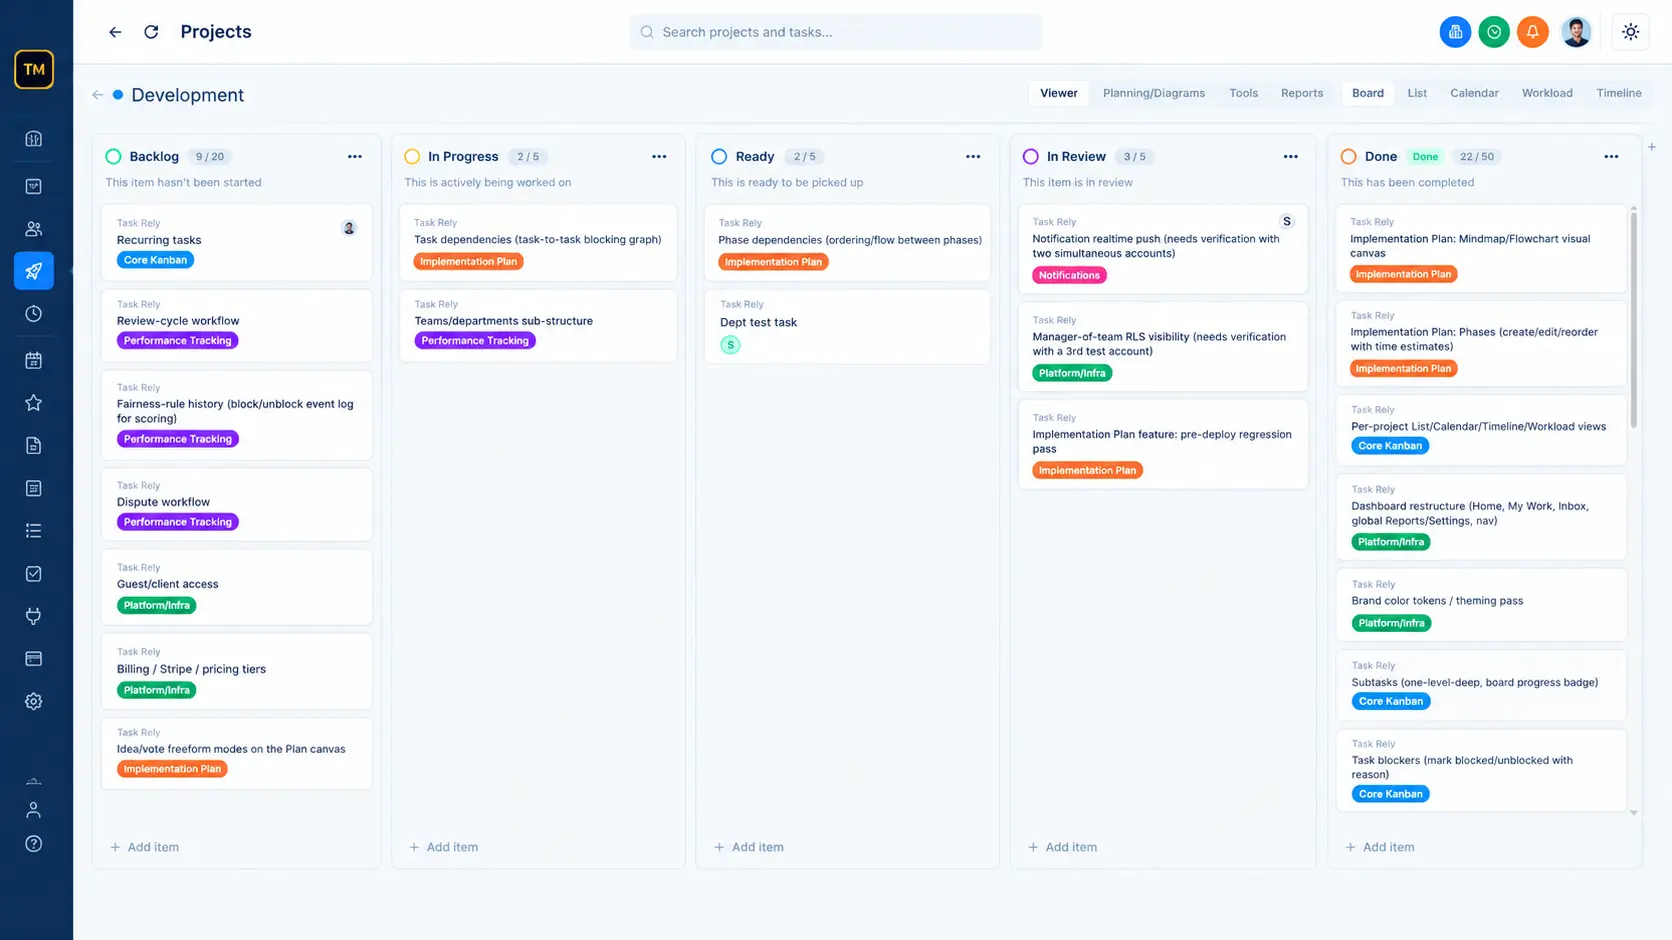Add item to the In Review column

point(1063,847)
